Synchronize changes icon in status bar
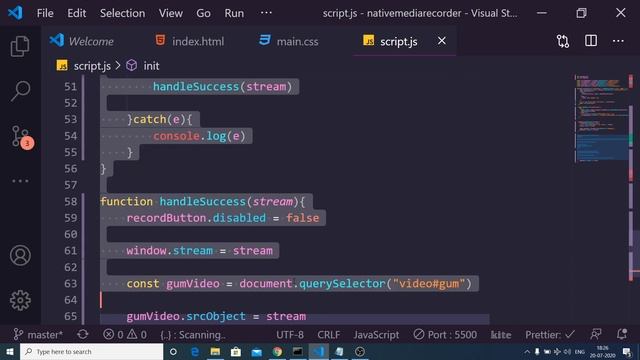Screen dimensions: 640x360 (82, 335)
